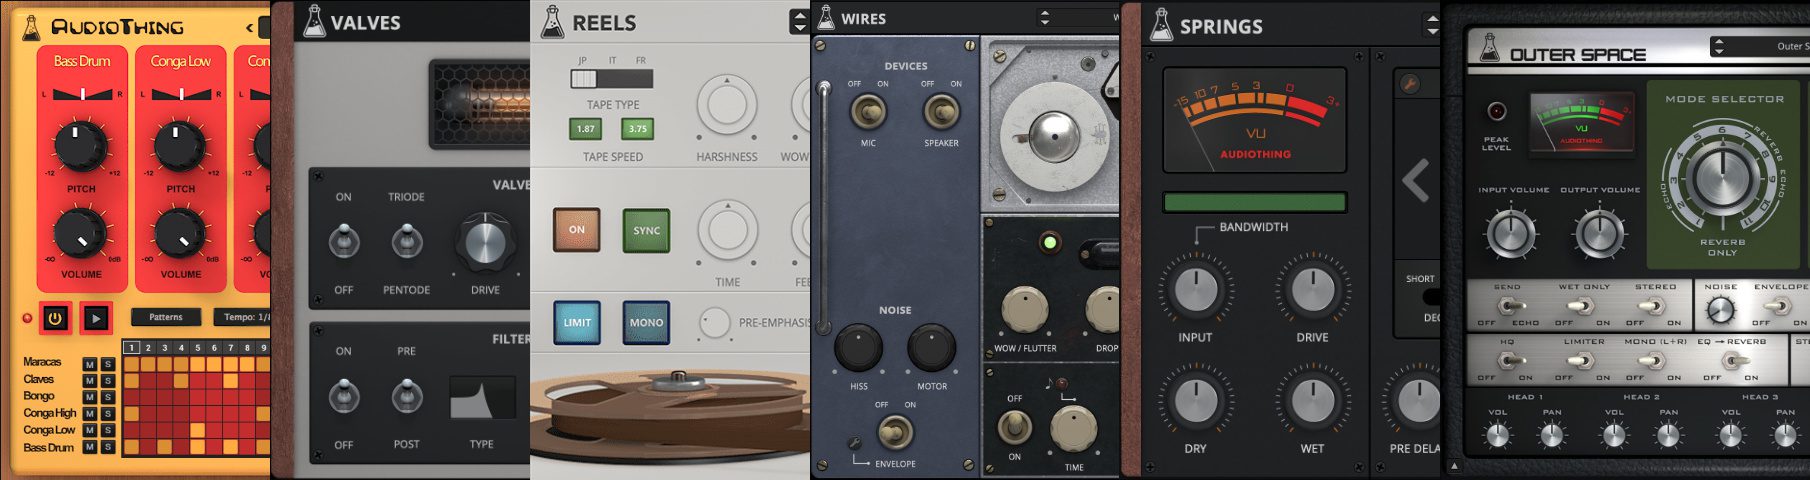Open the Springs preset stepper arrows
Viewport: 1810px width, 480px height.
click(1432, 25)
